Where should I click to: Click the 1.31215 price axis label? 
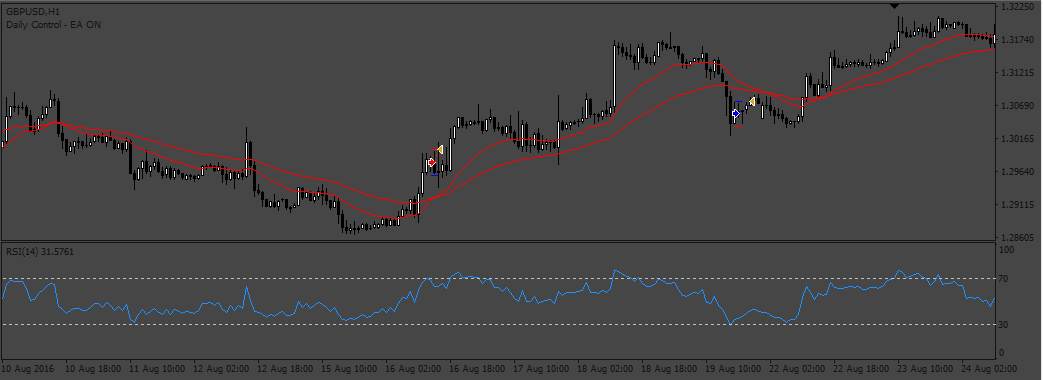click(x=1016, y=73)
